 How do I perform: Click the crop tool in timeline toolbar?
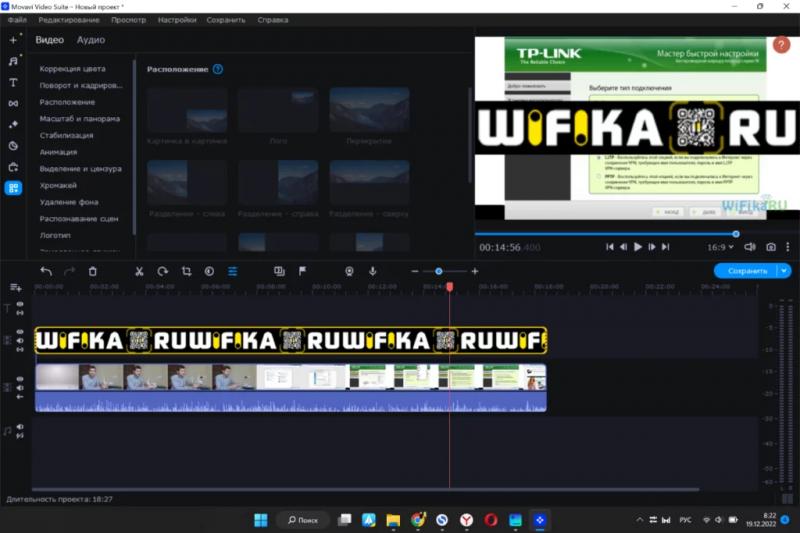click(186, 271)
